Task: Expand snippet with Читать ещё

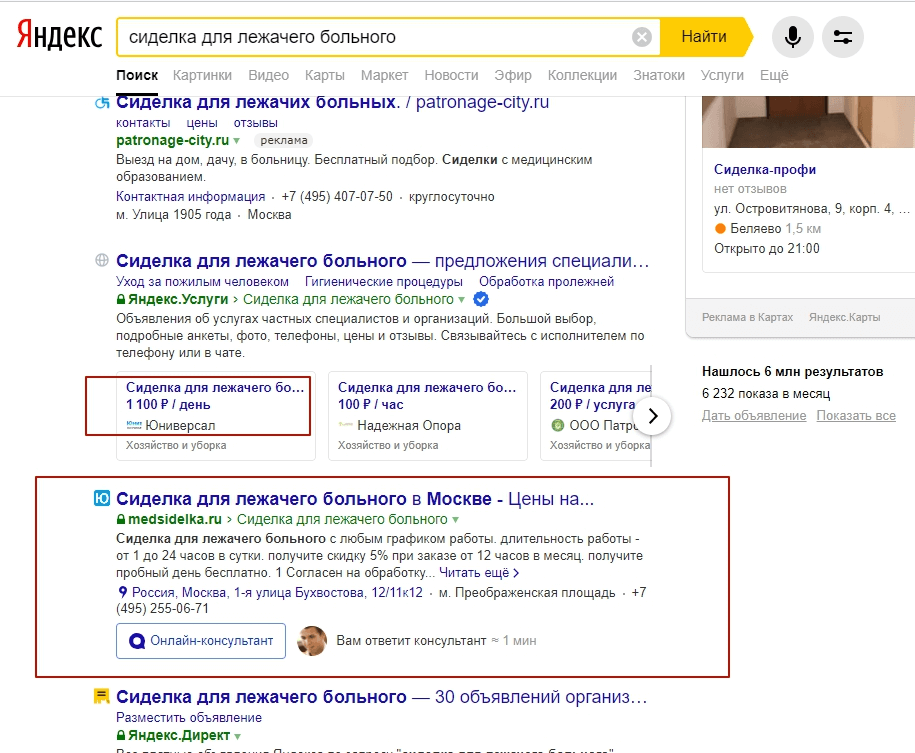Action: (479, 573)
